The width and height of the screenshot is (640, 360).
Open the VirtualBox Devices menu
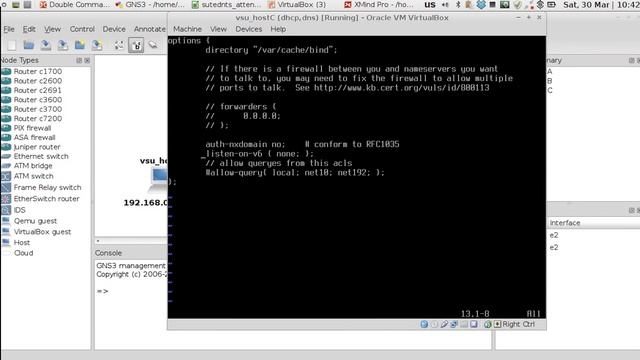[249, 29]
